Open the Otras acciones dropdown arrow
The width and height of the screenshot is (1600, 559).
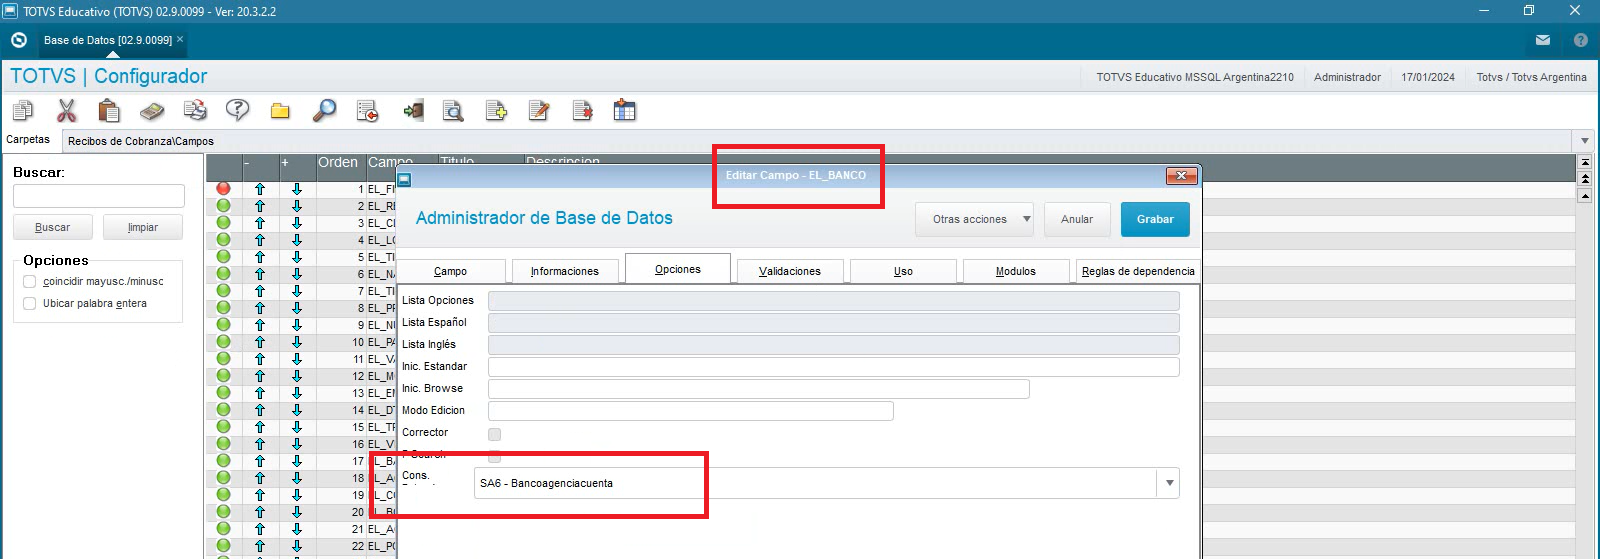coord(1027,219)
